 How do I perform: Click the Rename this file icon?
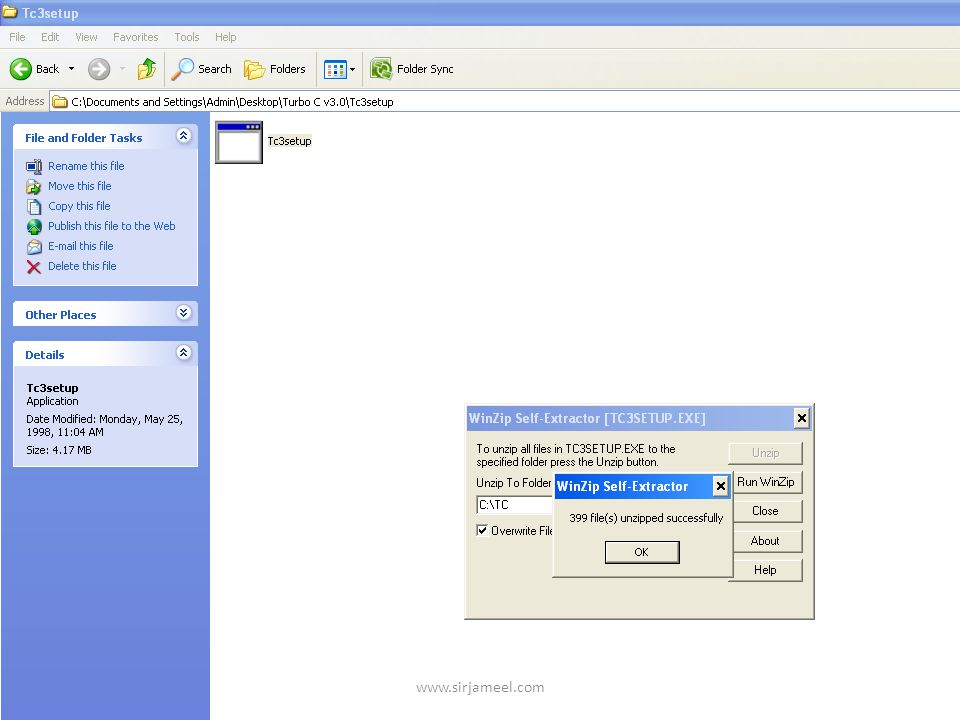34,166
